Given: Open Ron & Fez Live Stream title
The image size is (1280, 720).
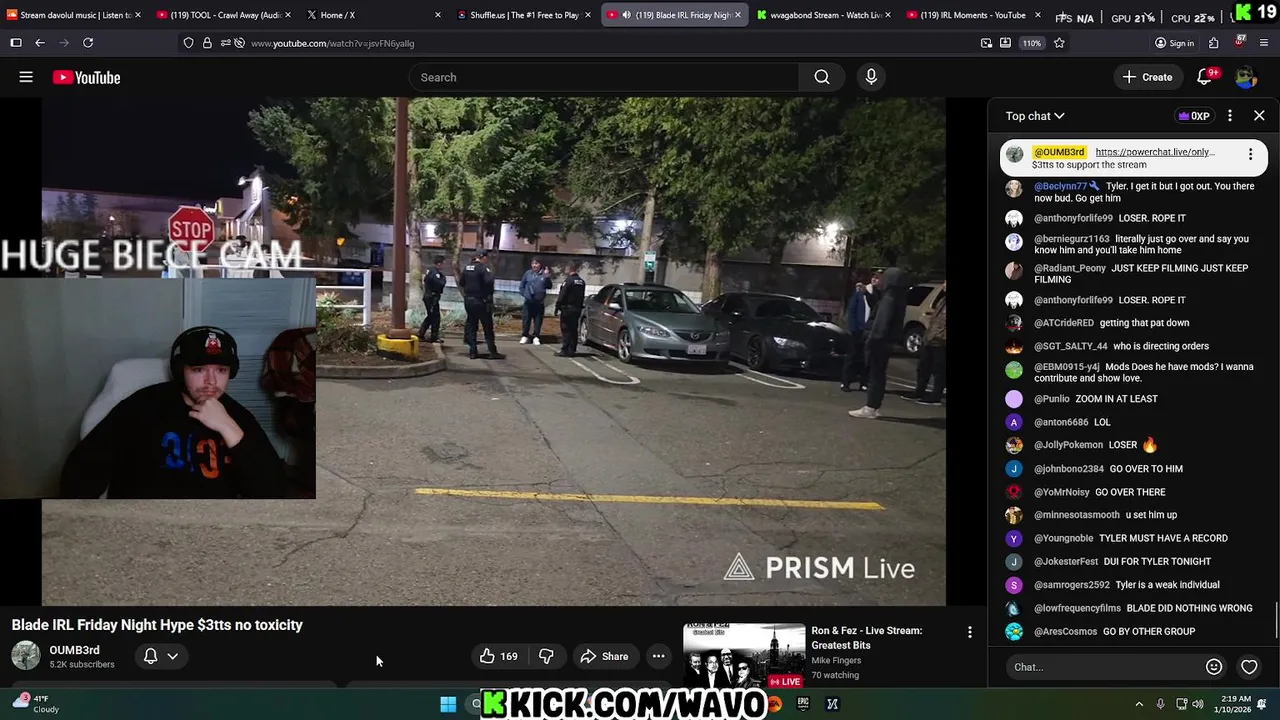Looking at the screenshot, I should click(867, 638).
